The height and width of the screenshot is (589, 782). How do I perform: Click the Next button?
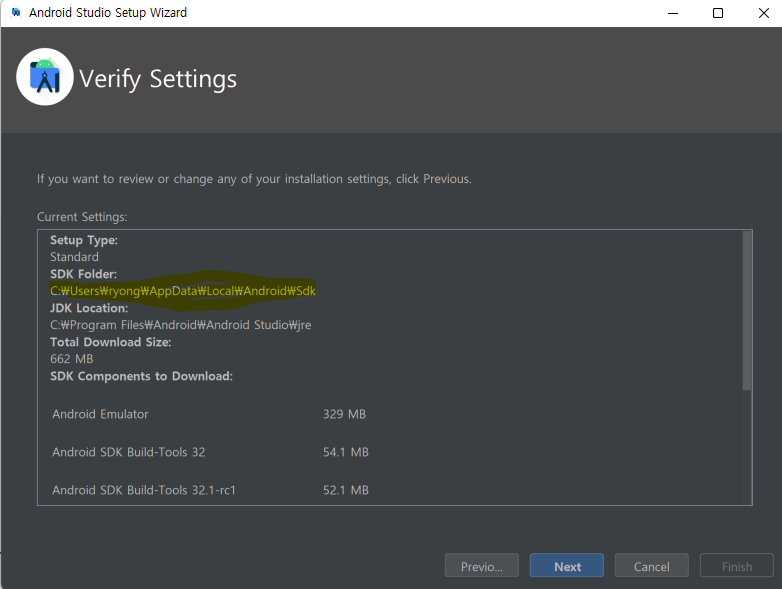[x=567, y=566]
